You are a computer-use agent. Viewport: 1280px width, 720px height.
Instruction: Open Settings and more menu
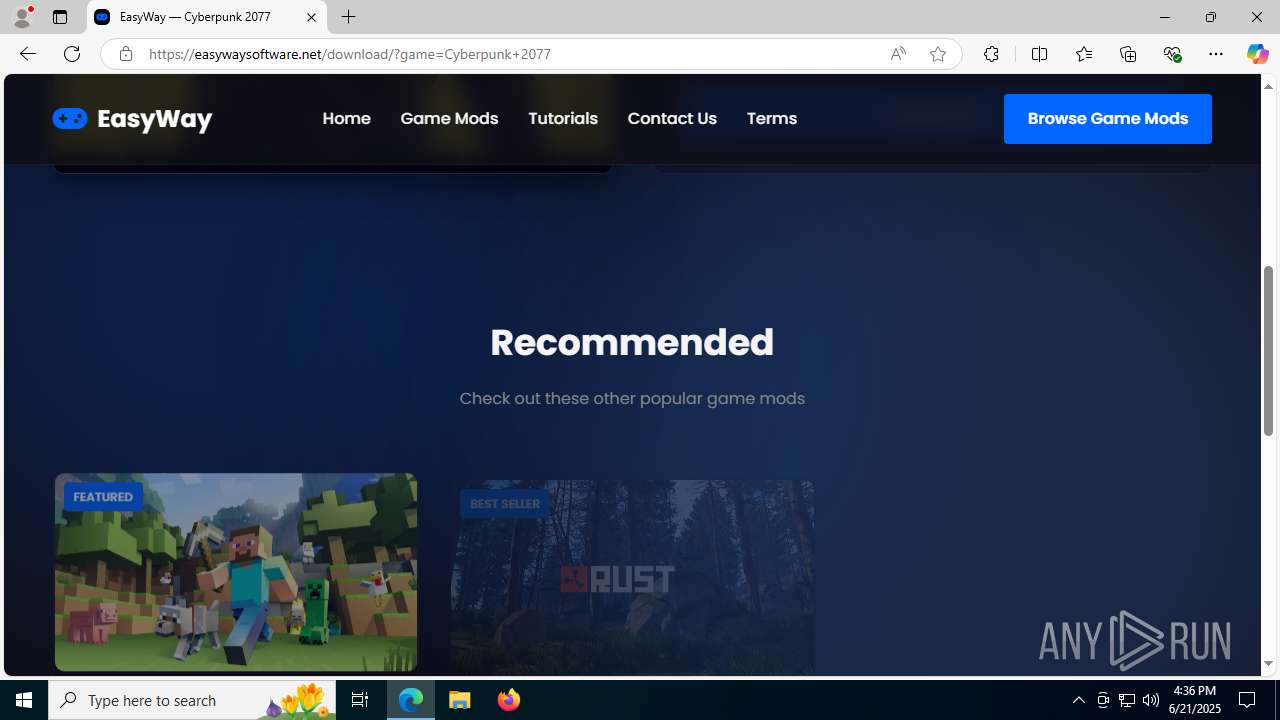(x=1216, y=54)
